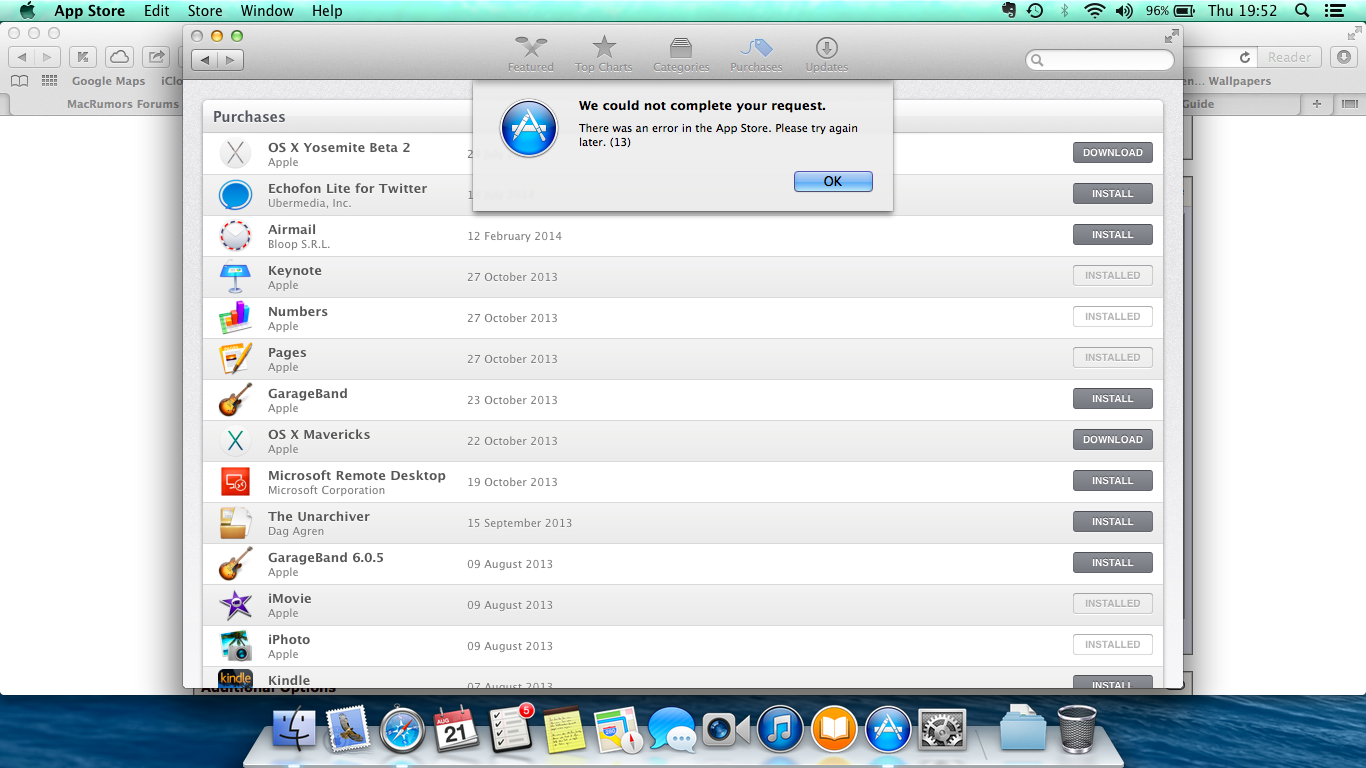
Task: Open Notification Center icon
Action: point(1333,11)
